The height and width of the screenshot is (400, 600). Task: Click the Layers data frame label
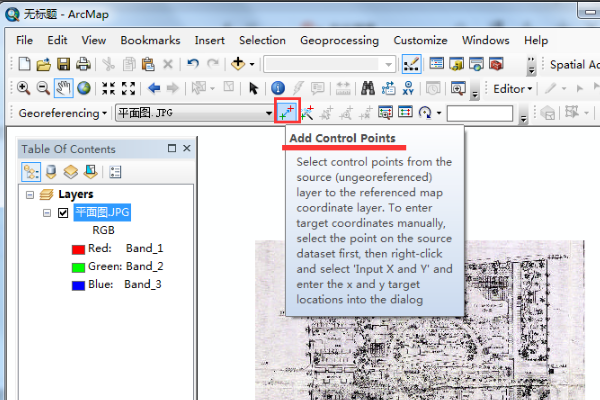point(76,194)
